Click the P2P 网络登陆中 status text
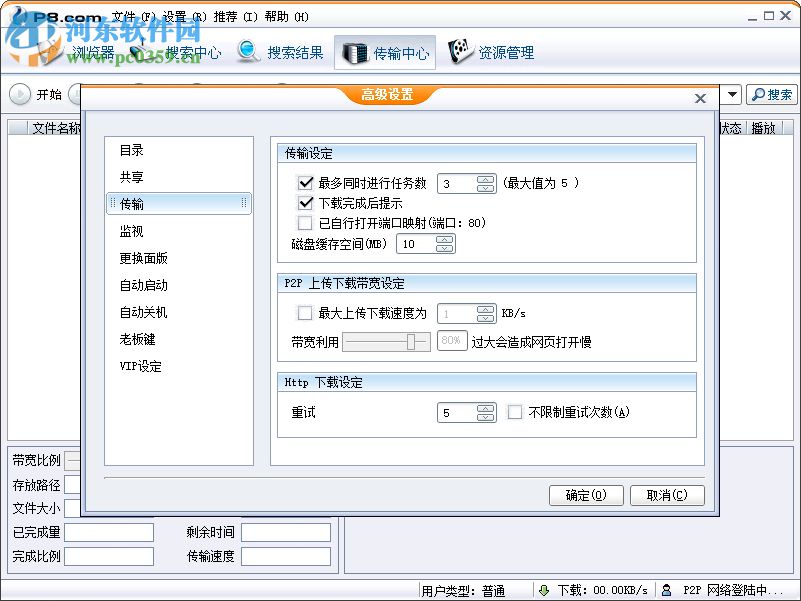The image size is (801, 601). pos(733,590)
